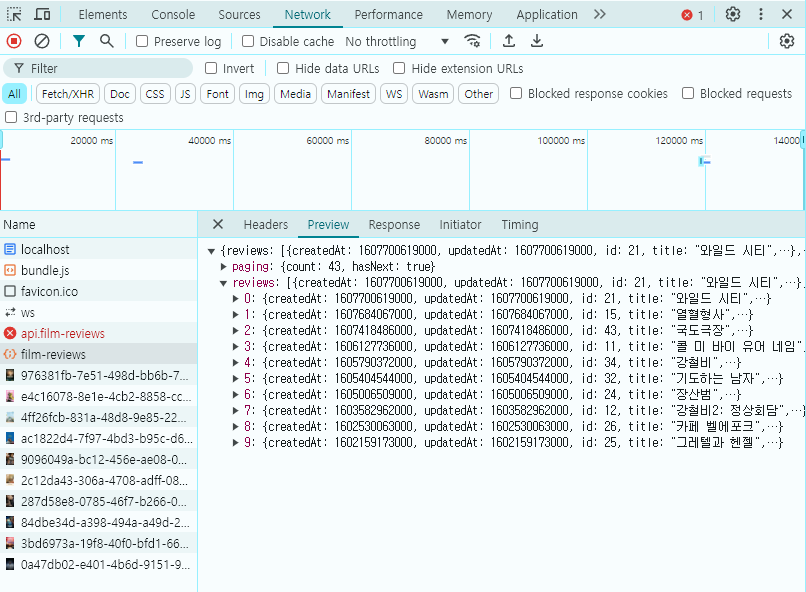Open the Response tab of request

394,225
